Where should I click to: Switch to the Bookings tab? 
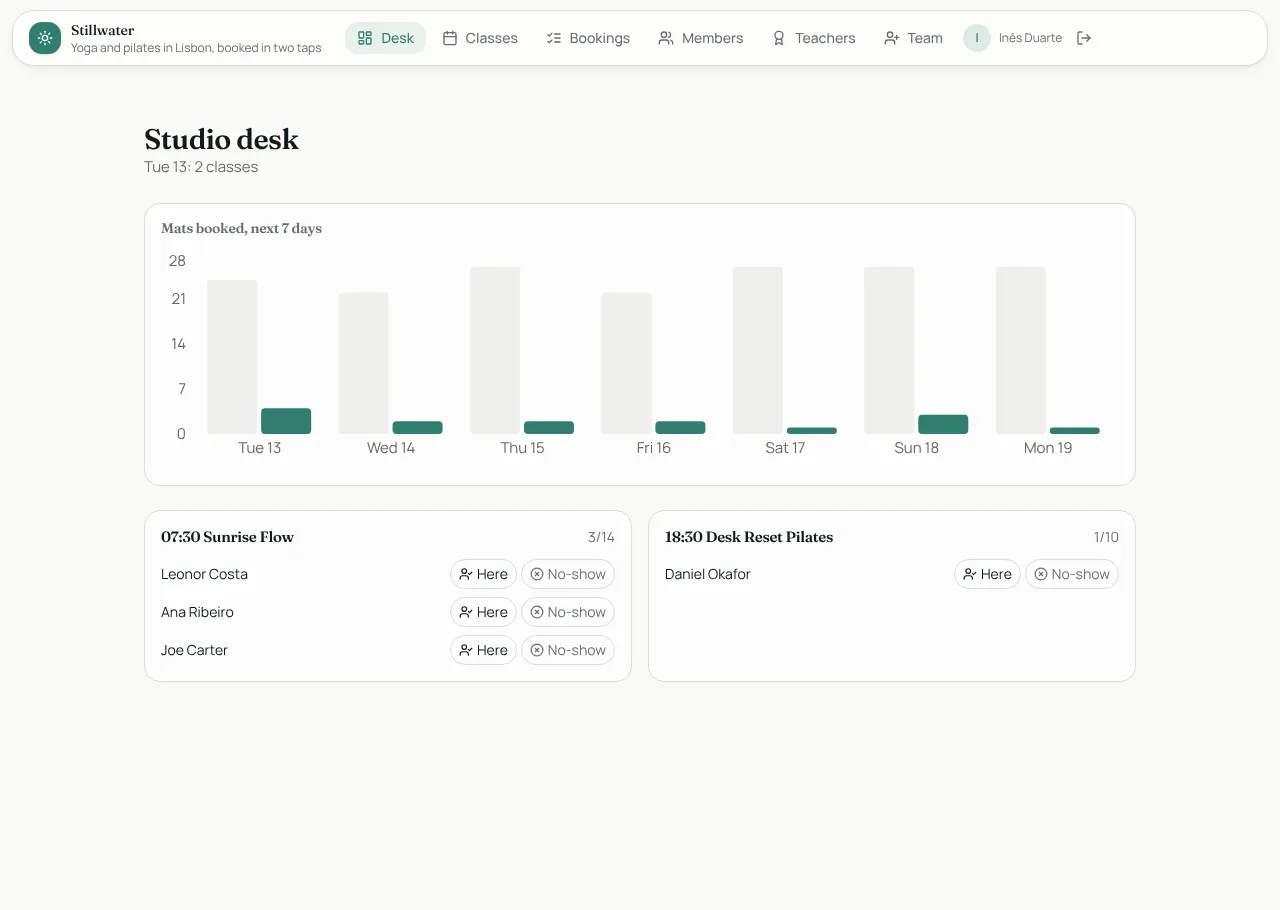point(588,38)
